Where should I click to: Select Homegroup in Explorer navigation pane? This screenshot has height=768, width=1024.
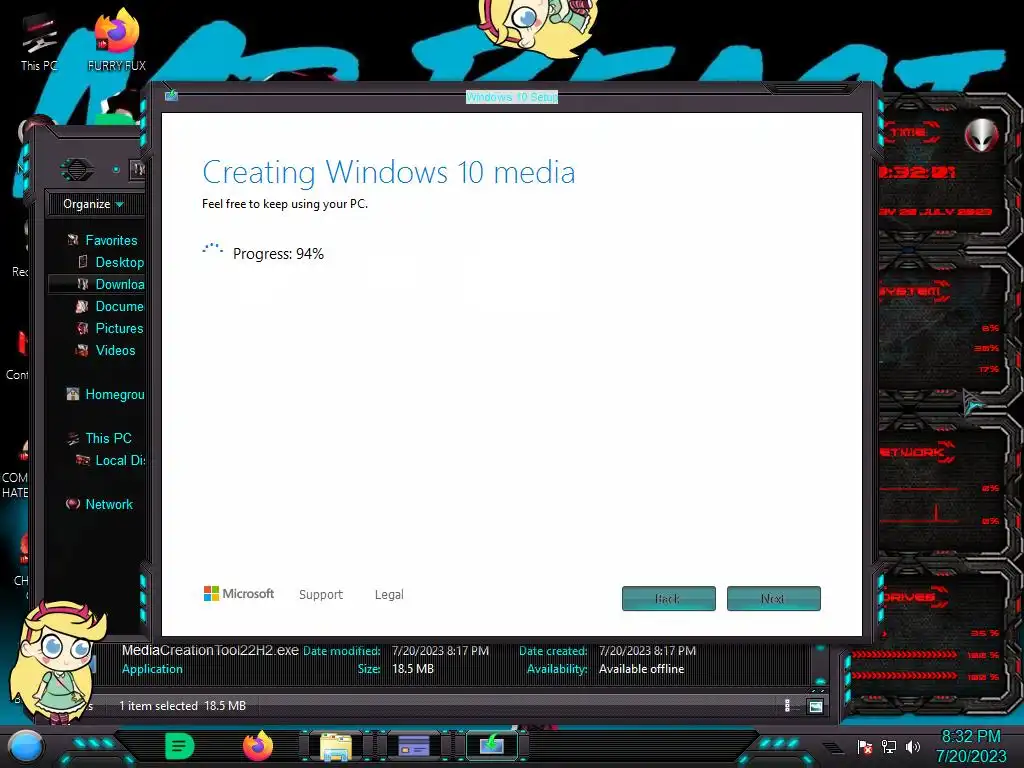click(x=115, y=394)
